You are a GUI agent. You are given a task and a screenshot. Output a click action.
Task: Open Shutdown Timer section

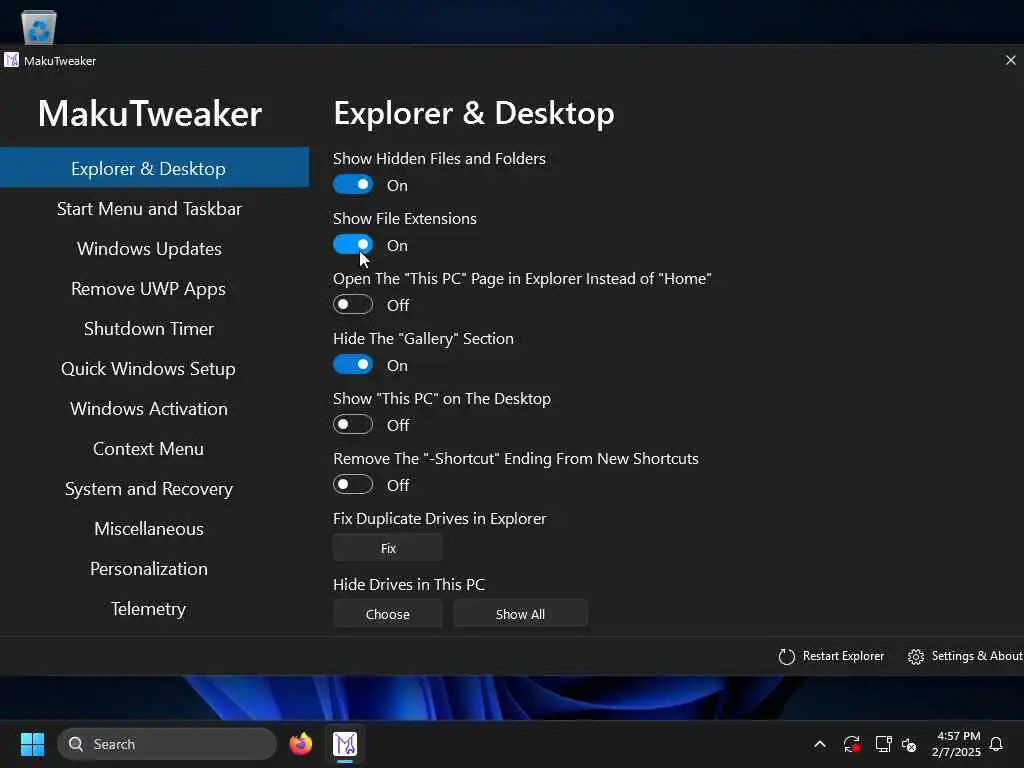tap(149, 328)
